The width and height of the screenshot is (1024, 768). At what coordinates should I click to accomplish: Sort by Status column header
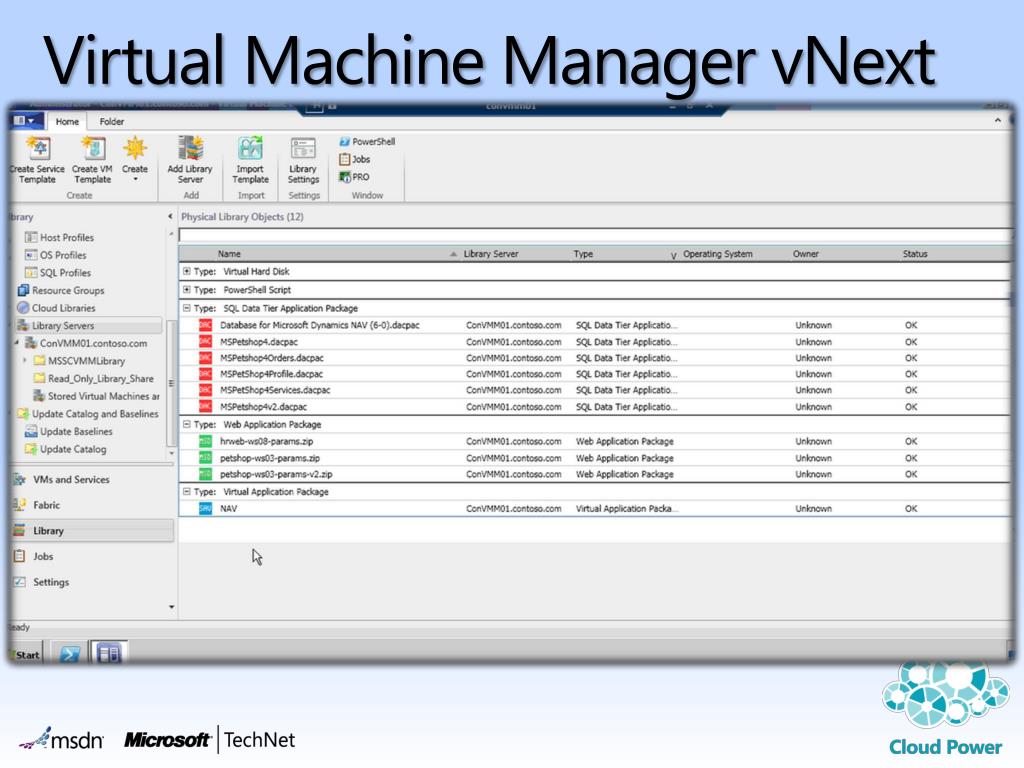click(x=914, y=253)
